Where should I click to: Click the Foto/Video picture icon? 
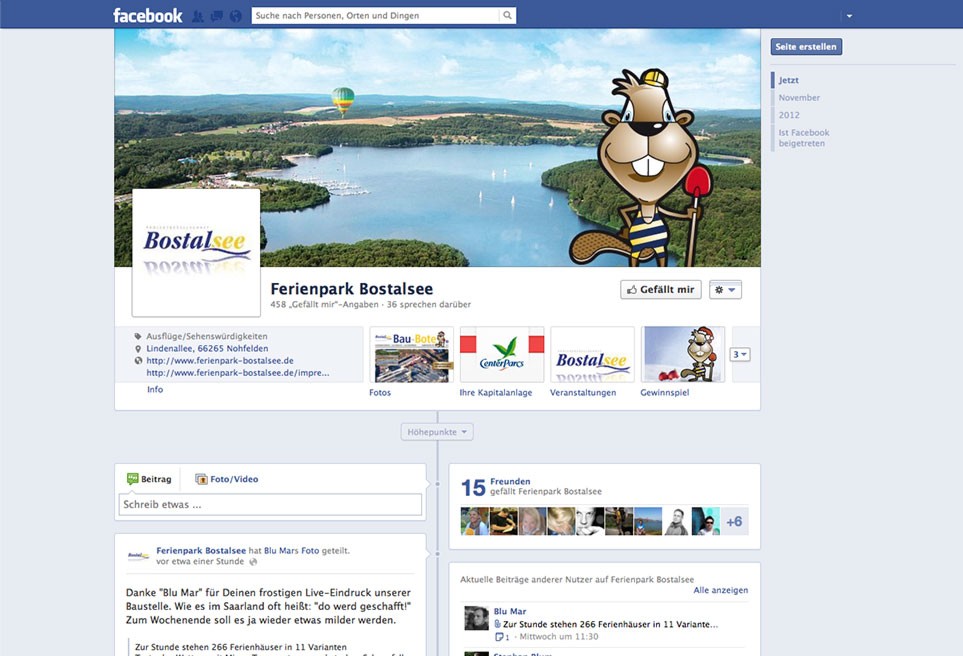pyautogui.click(x=201, y=479)
